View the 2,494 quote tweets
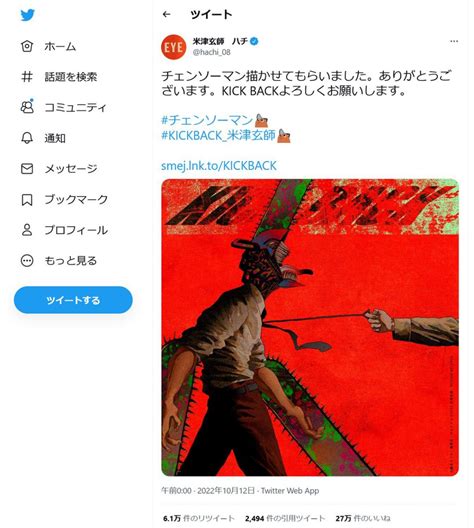 (x=285, y=518)
